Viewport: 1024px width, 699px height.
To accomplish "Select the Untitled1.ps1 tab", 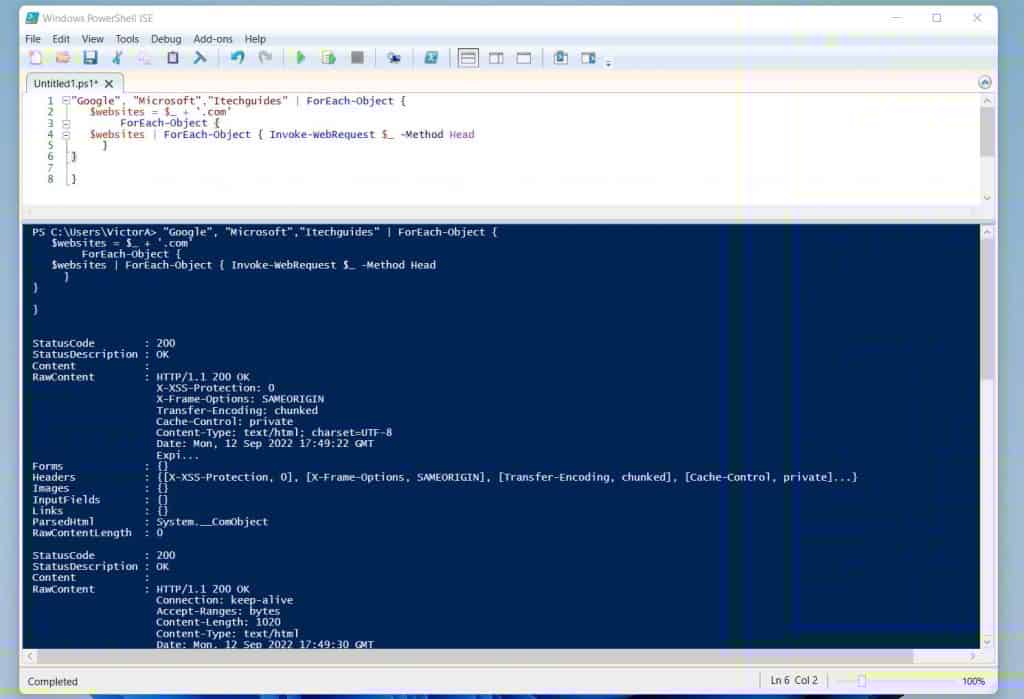I will tap(65, 84).
